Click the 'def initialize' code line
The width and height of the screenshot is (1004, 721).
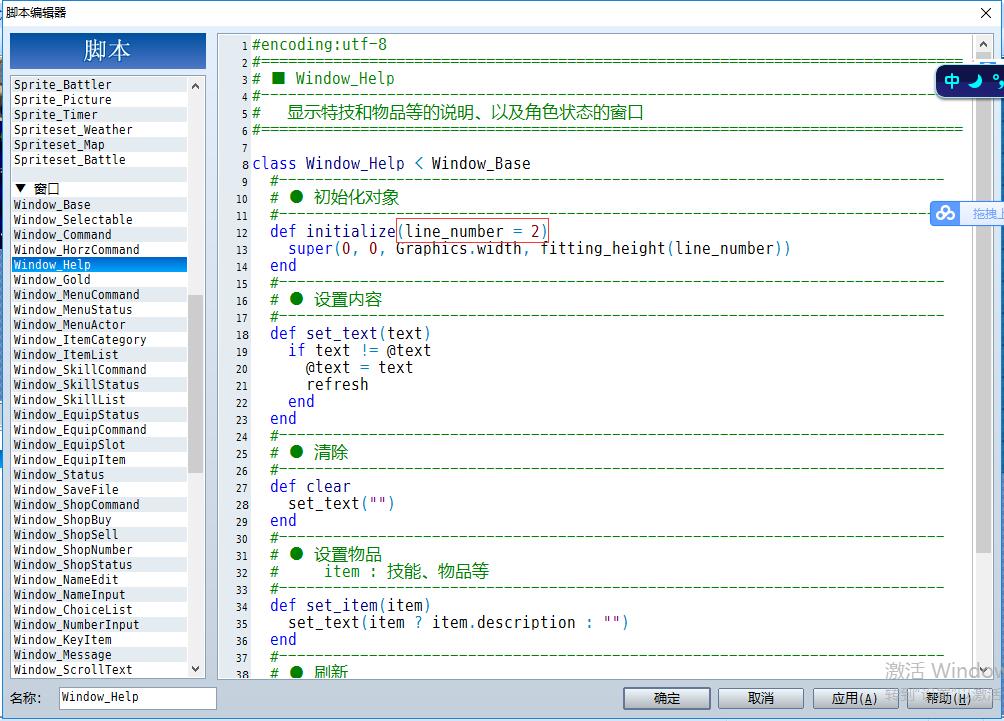pos(409,231)
